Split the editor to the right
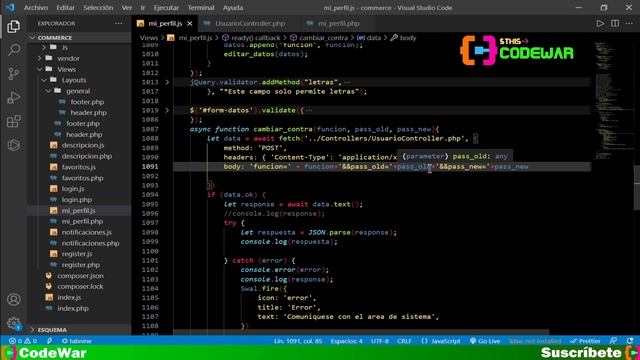The height and width of the screenshot is (360, 640). click(x=615, y=24)
